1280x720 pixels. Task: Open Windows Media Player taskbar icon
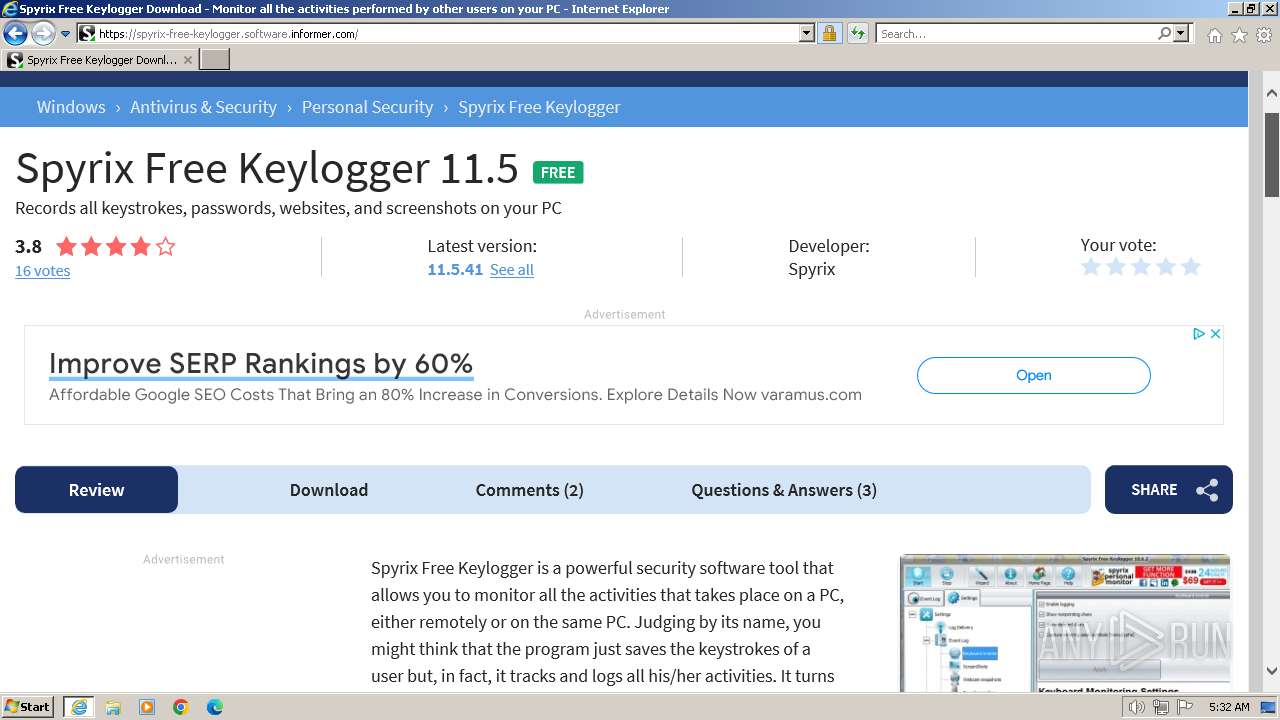[147, 707]
